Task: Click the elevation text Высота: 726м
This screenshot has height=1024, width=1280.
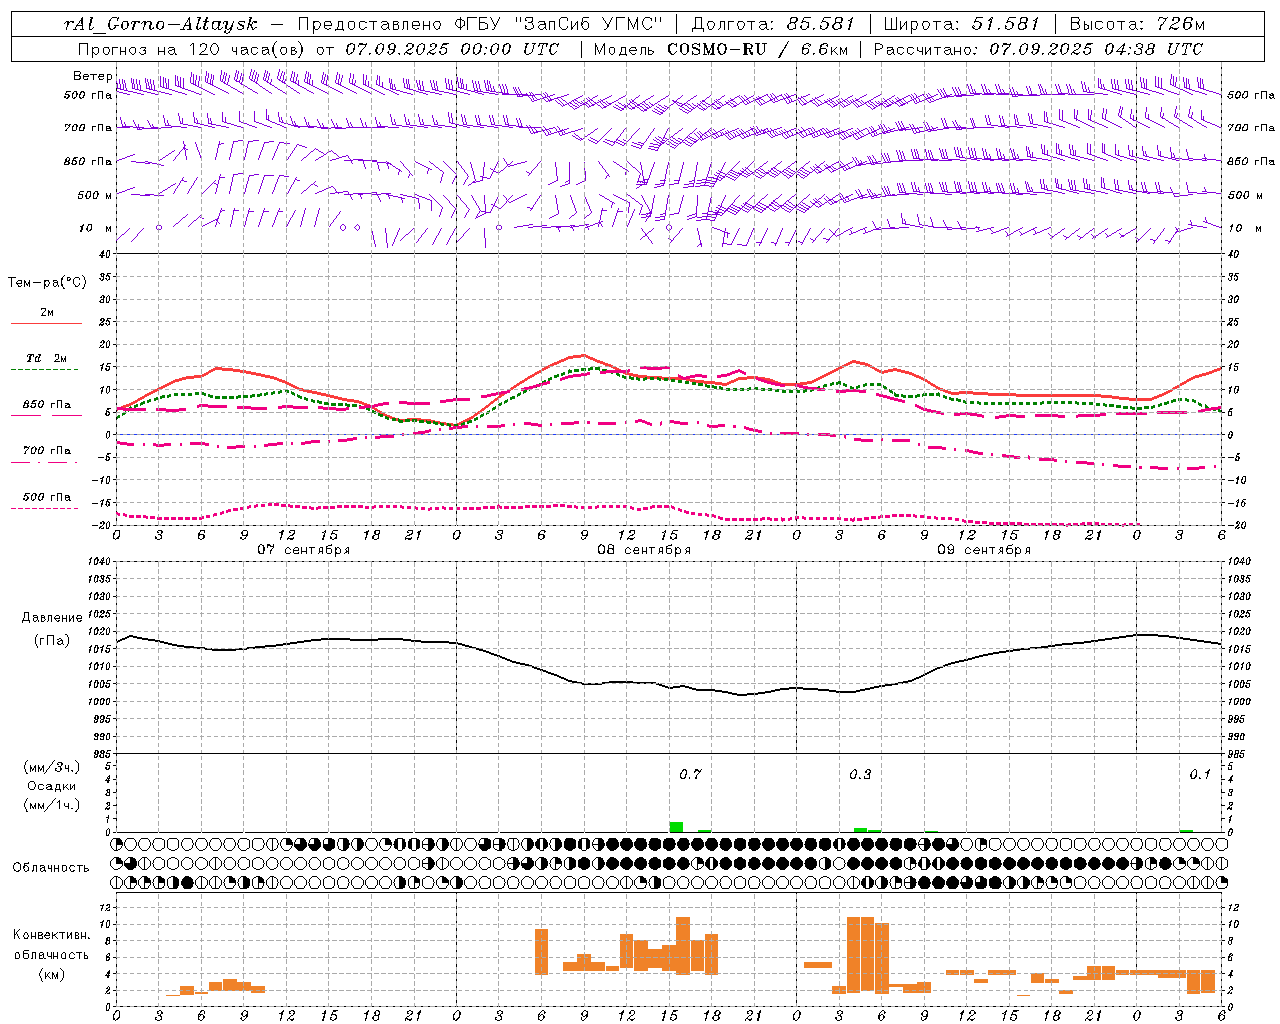Action: pos(1137,24)
